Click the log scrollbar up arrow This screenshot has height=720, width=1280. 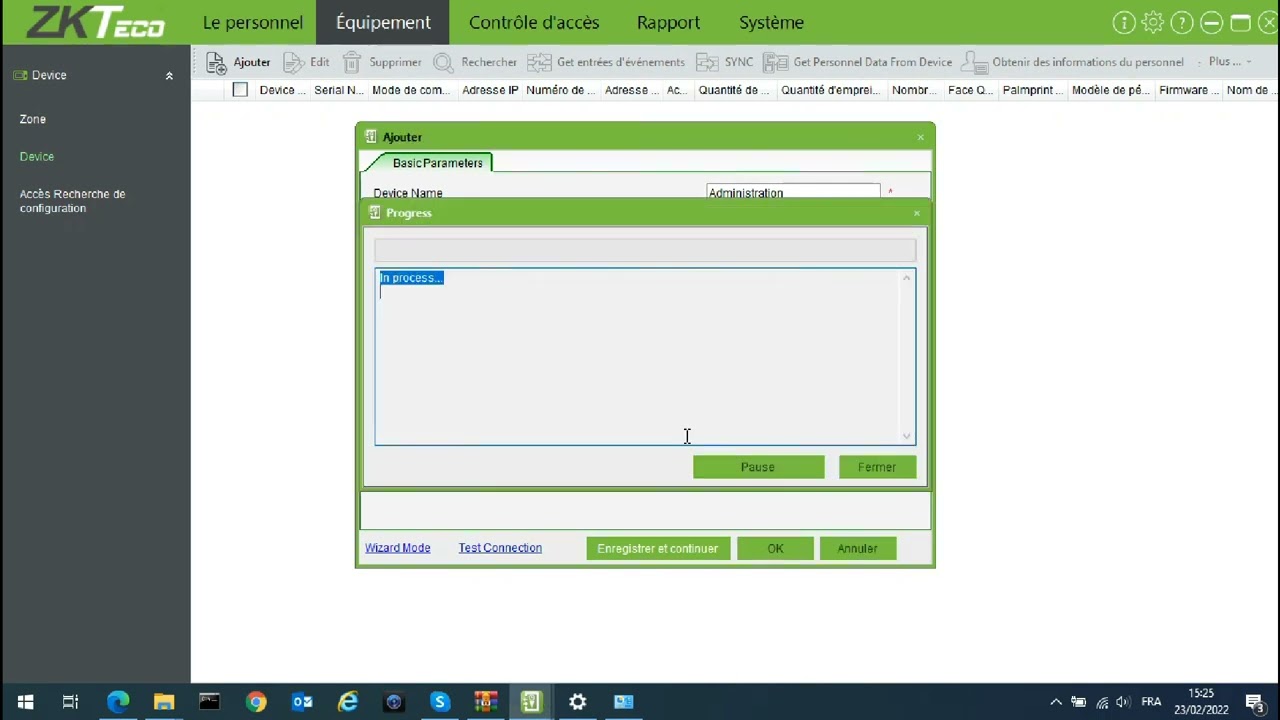[x=907, y=278]
